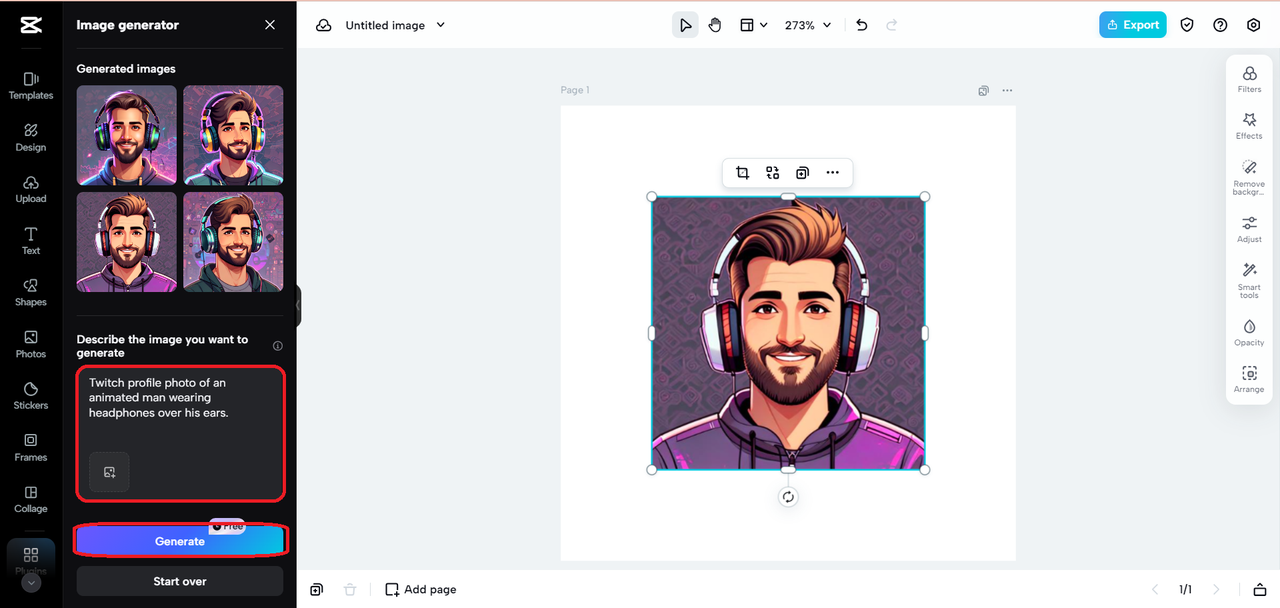Open the Collage sidebar panel
Image resolution: width=1280 pixels, height=608 pixels.
click(x=31, y=500)
